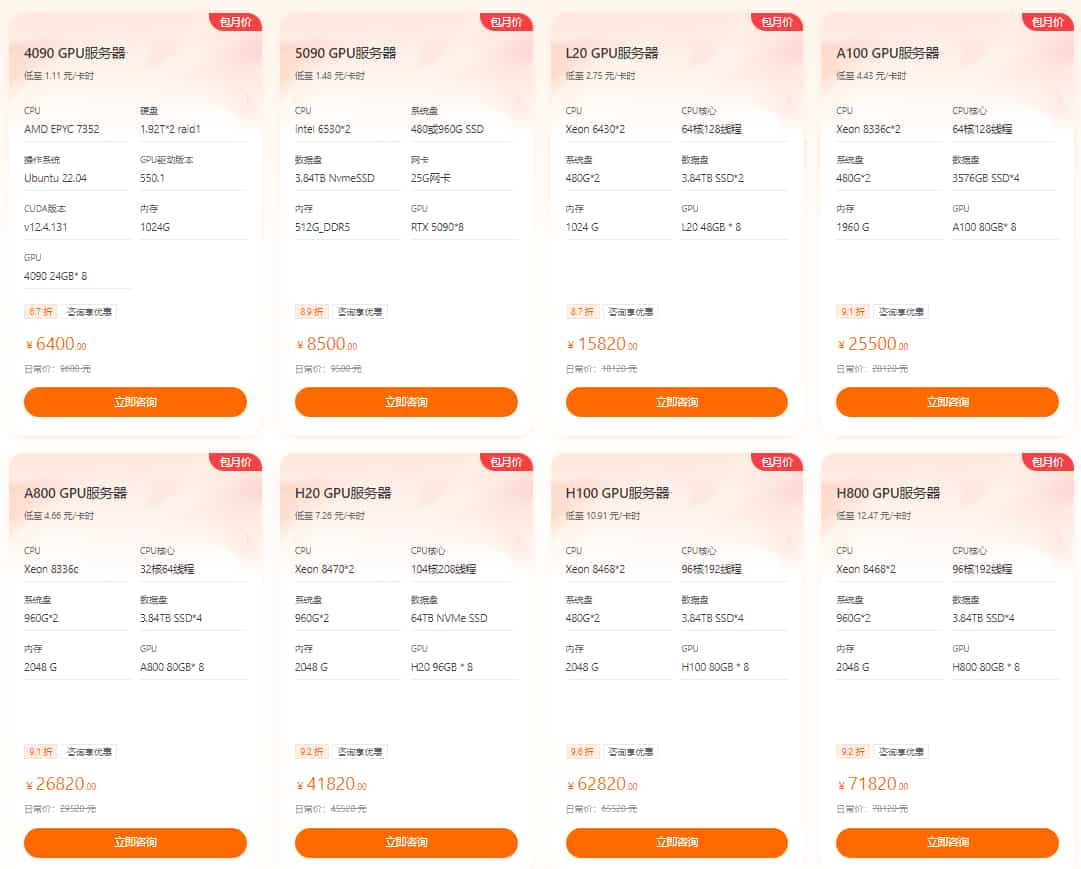Image resolution: width=1081 pixels, height=869 pixels.
Task: Select the A800 GPU服务器 heading
Action: pos(75,493)
